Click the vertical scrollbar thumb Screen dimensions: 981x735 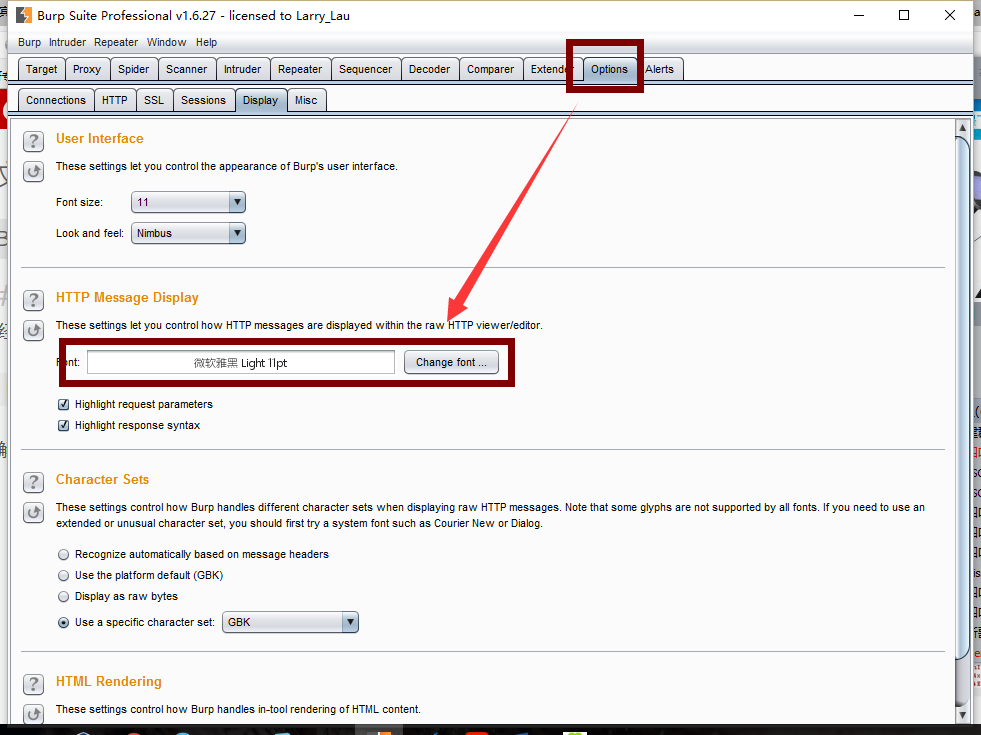962,397
